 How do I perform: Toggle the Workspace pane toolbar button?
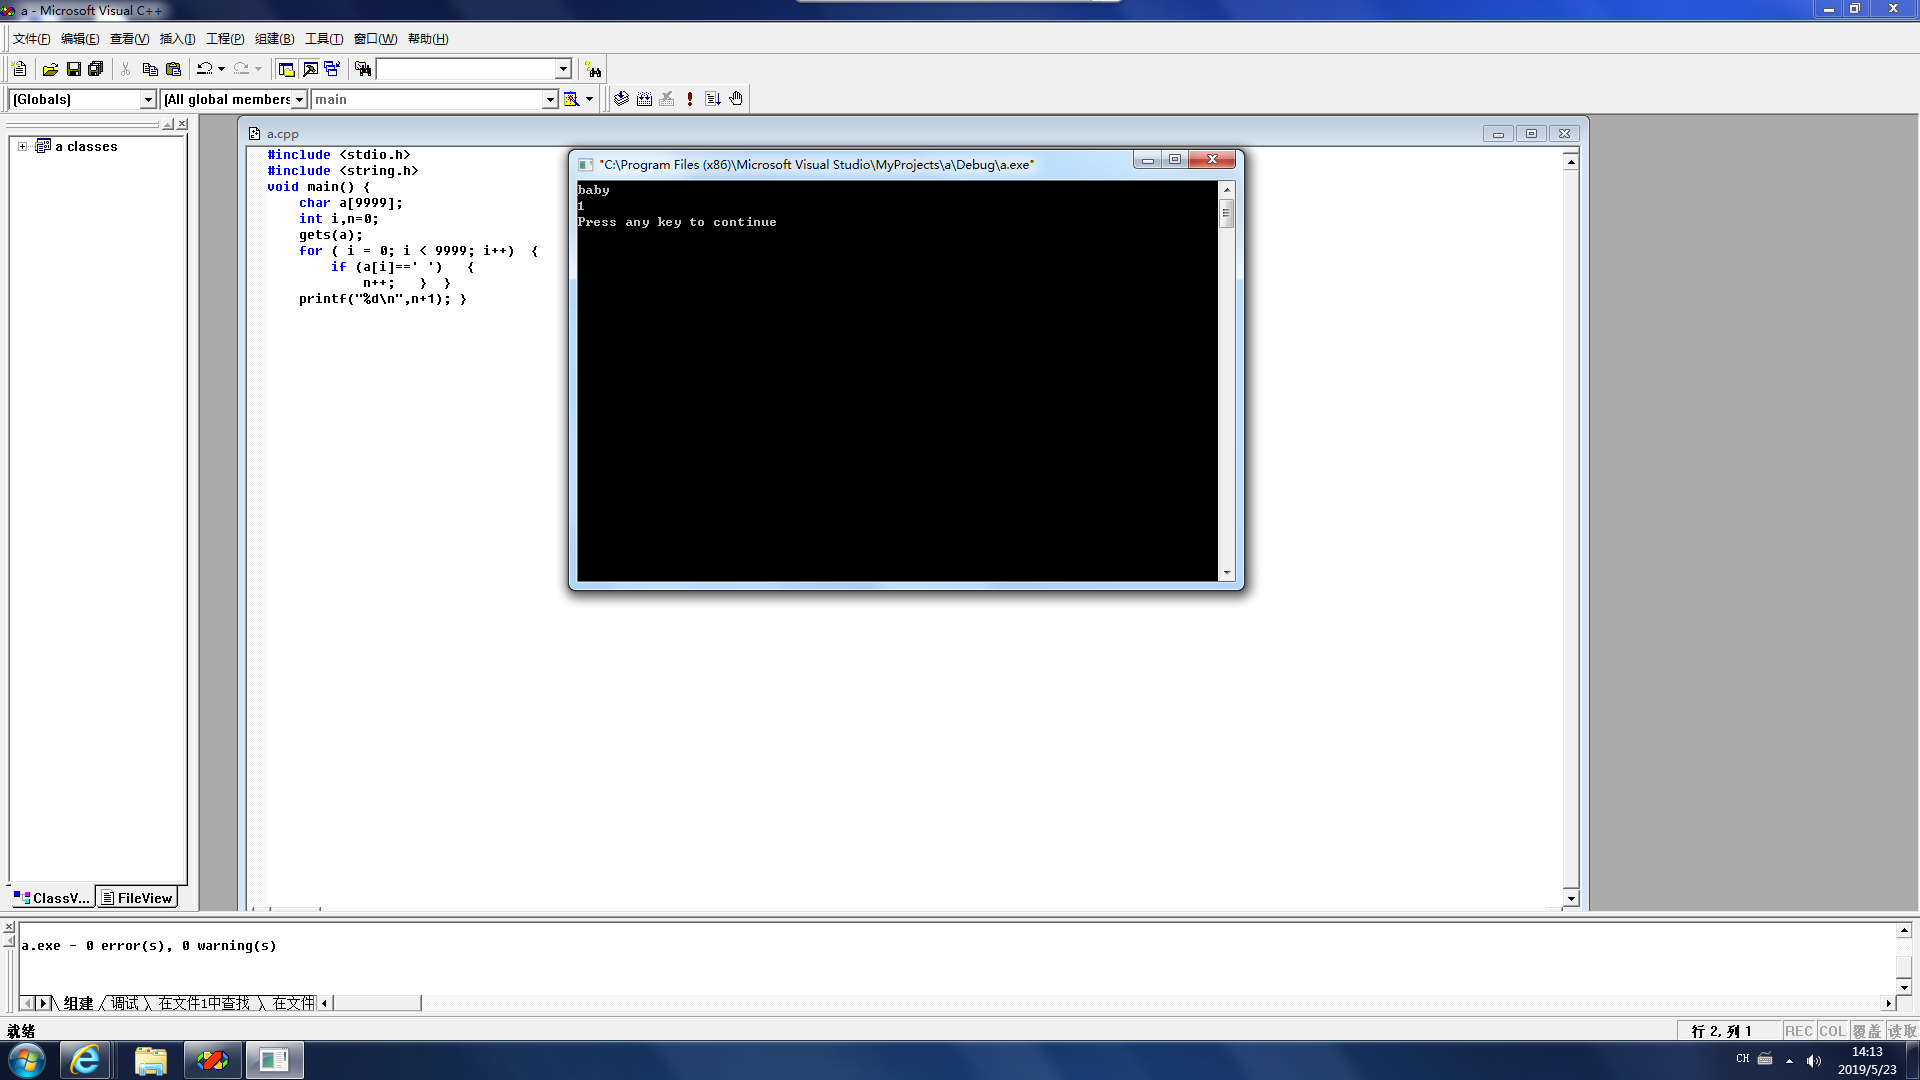tap(287, 69)
